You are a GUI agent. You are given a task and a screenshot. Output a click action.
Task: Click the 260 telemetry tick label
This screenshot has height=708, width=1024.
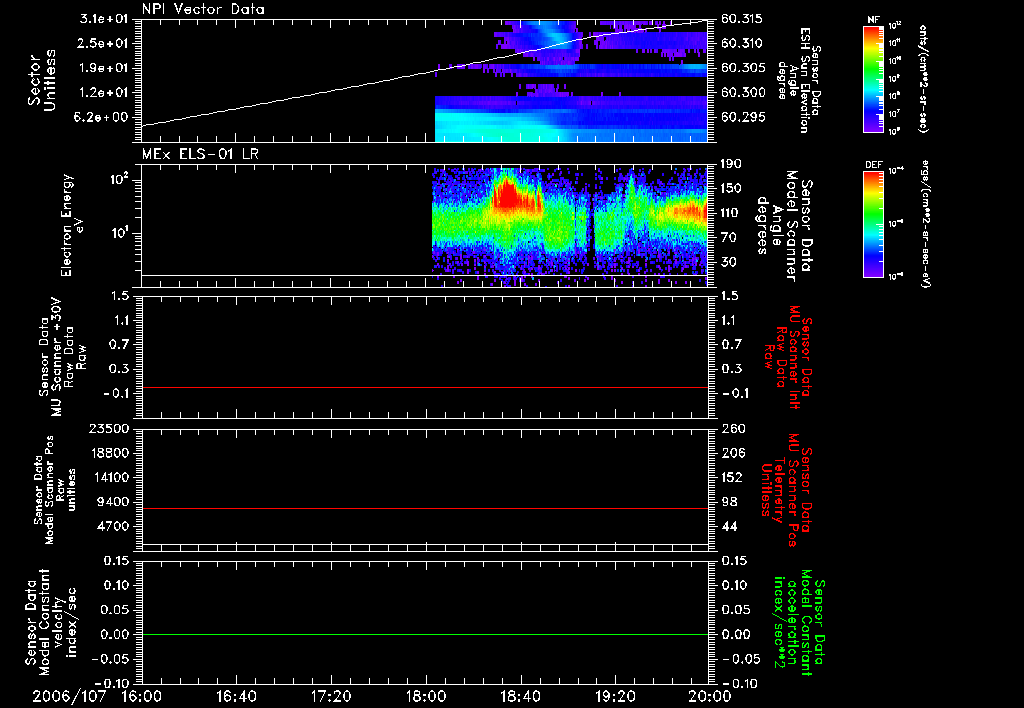point(733,428)
